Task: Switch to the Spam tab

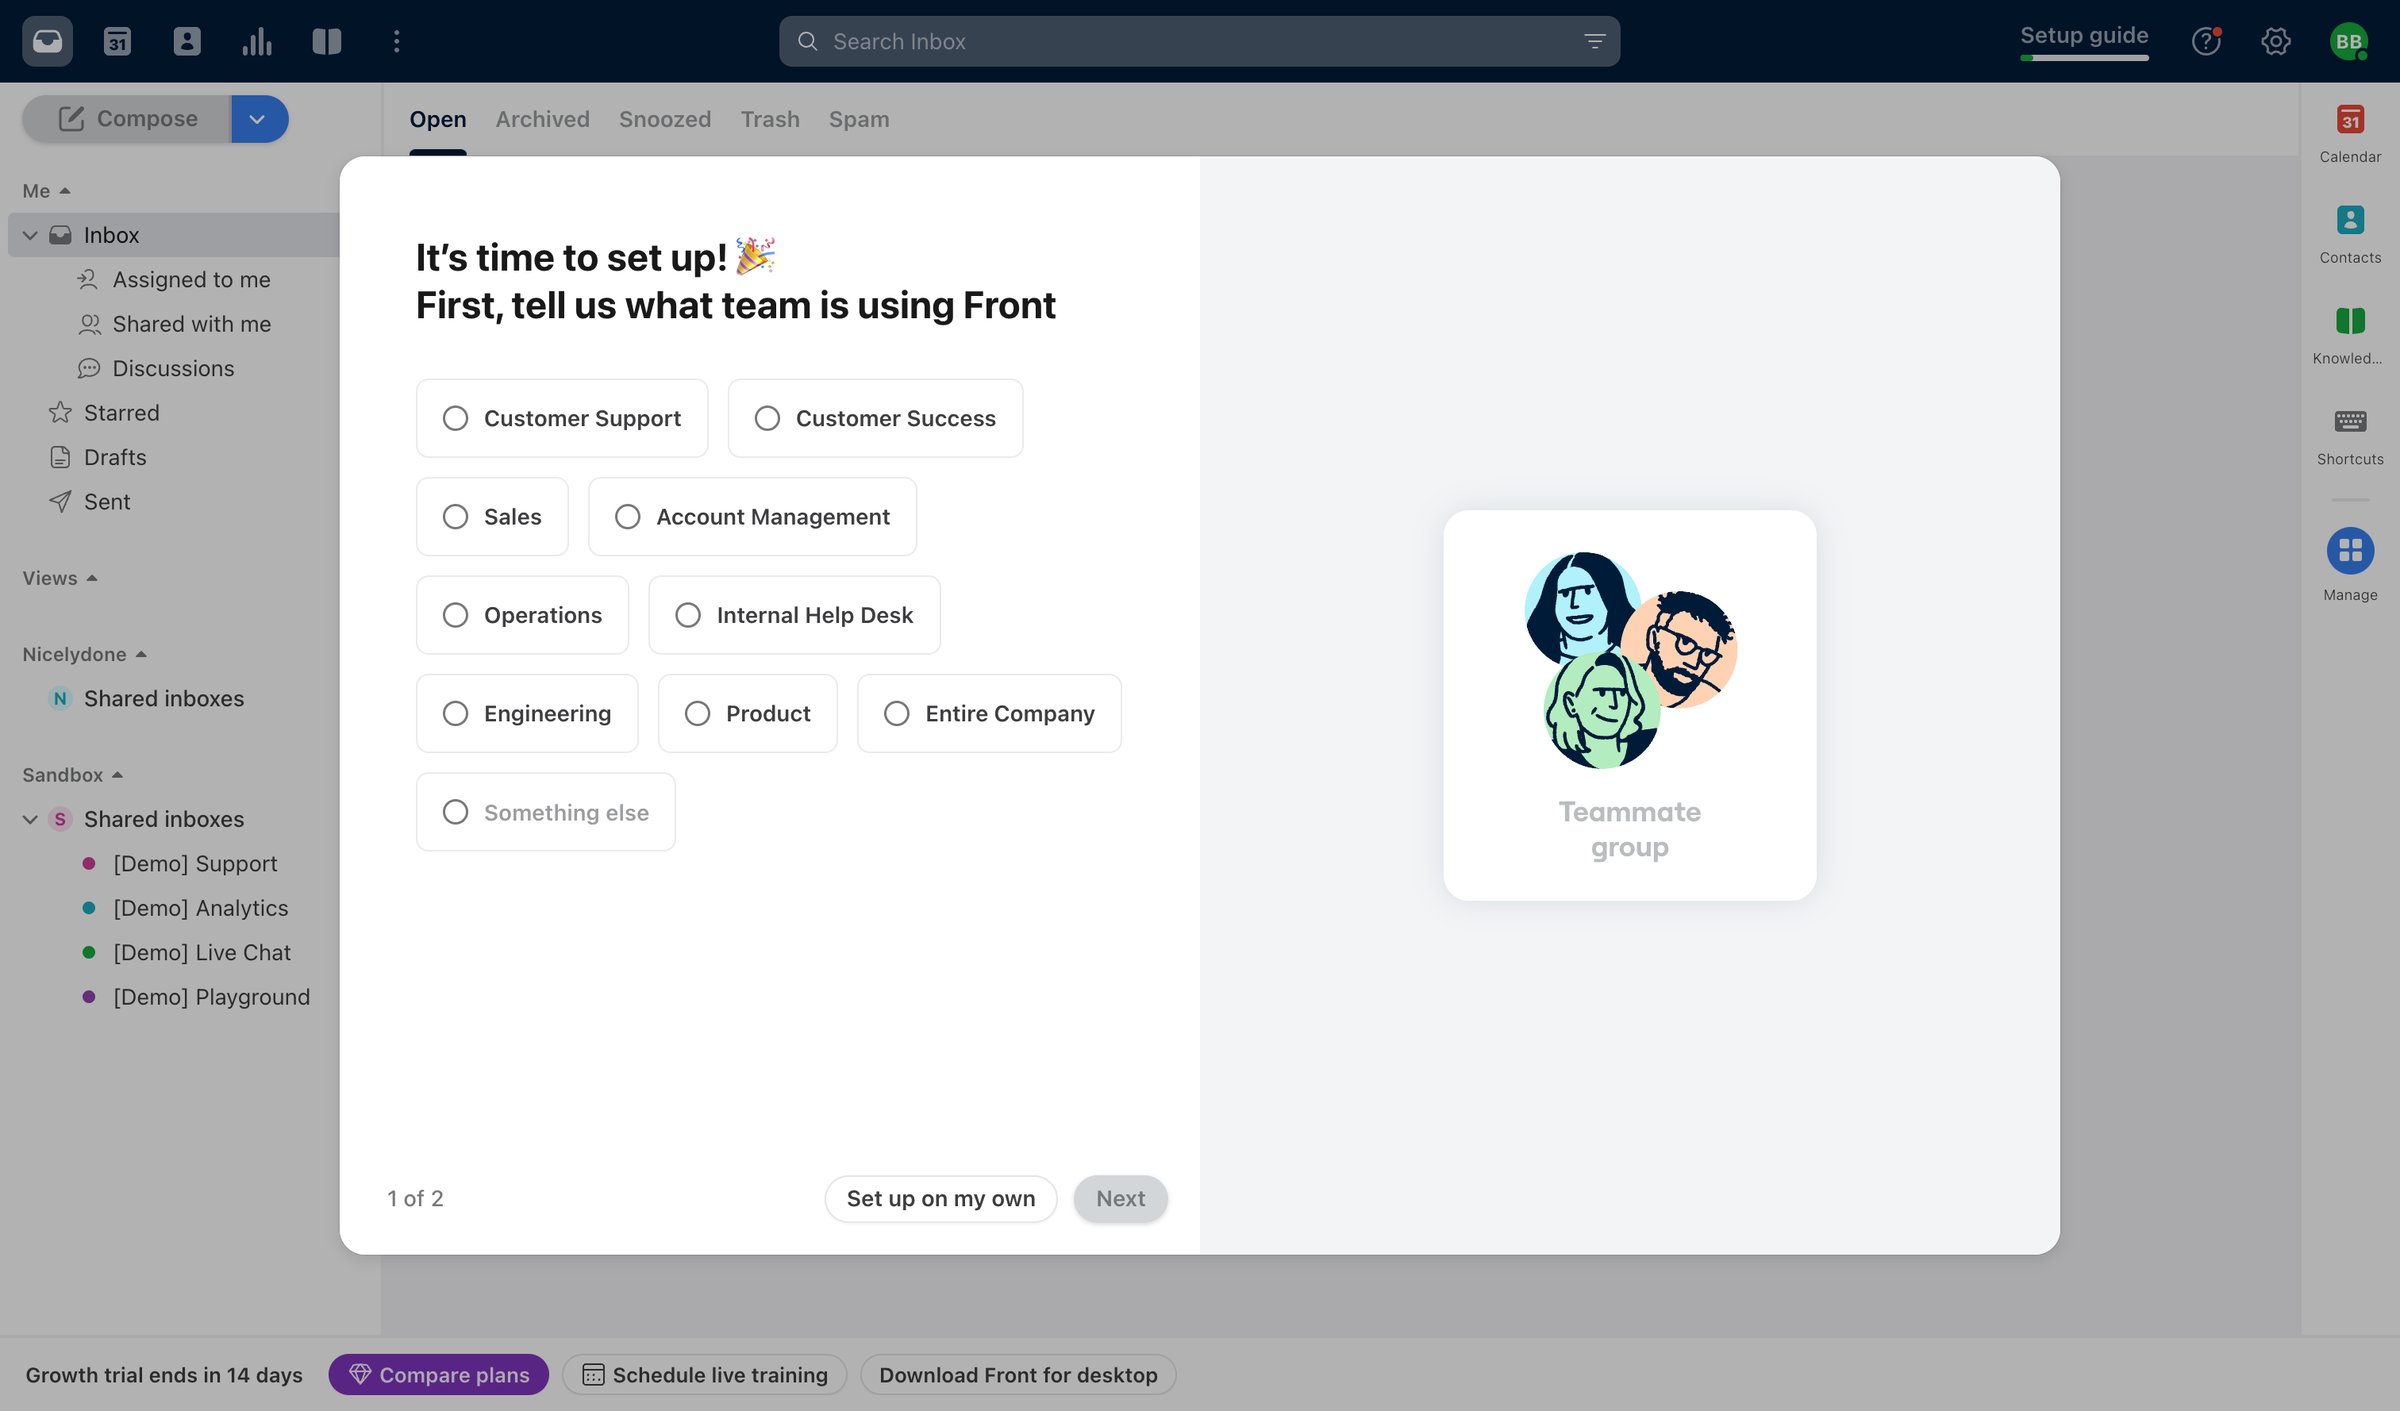Action: (x=859, y=119)
